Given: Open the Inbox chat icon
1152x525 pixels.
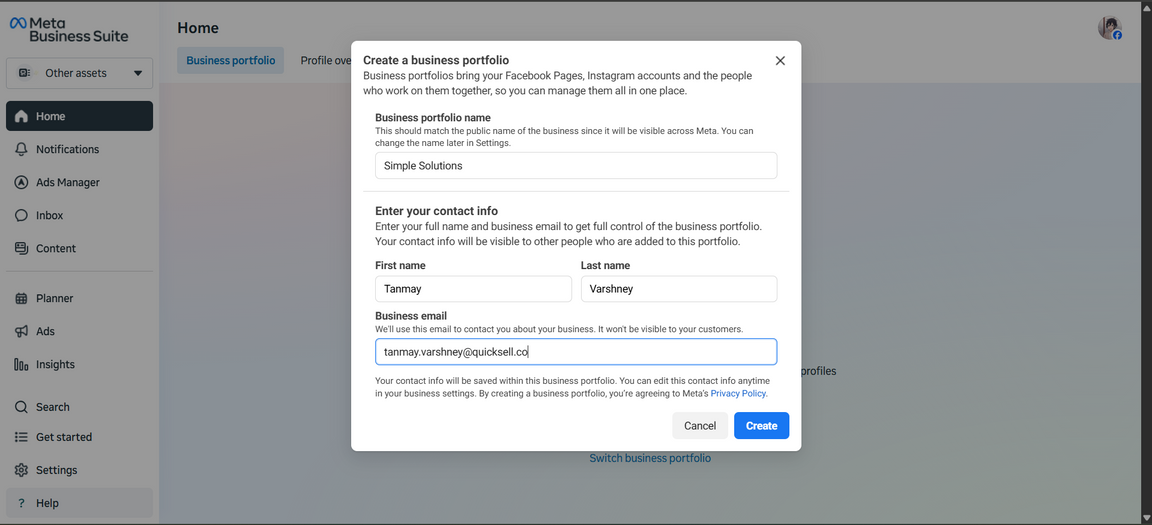Looking at the screenshot, I should (x=21, y=215).
